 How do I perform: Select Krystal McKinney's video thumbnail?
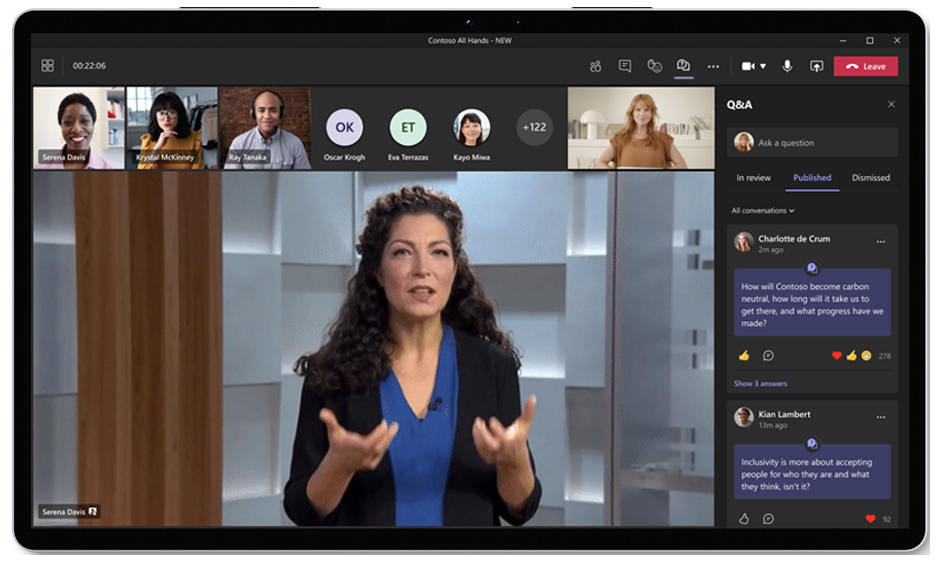coord(172,128)
